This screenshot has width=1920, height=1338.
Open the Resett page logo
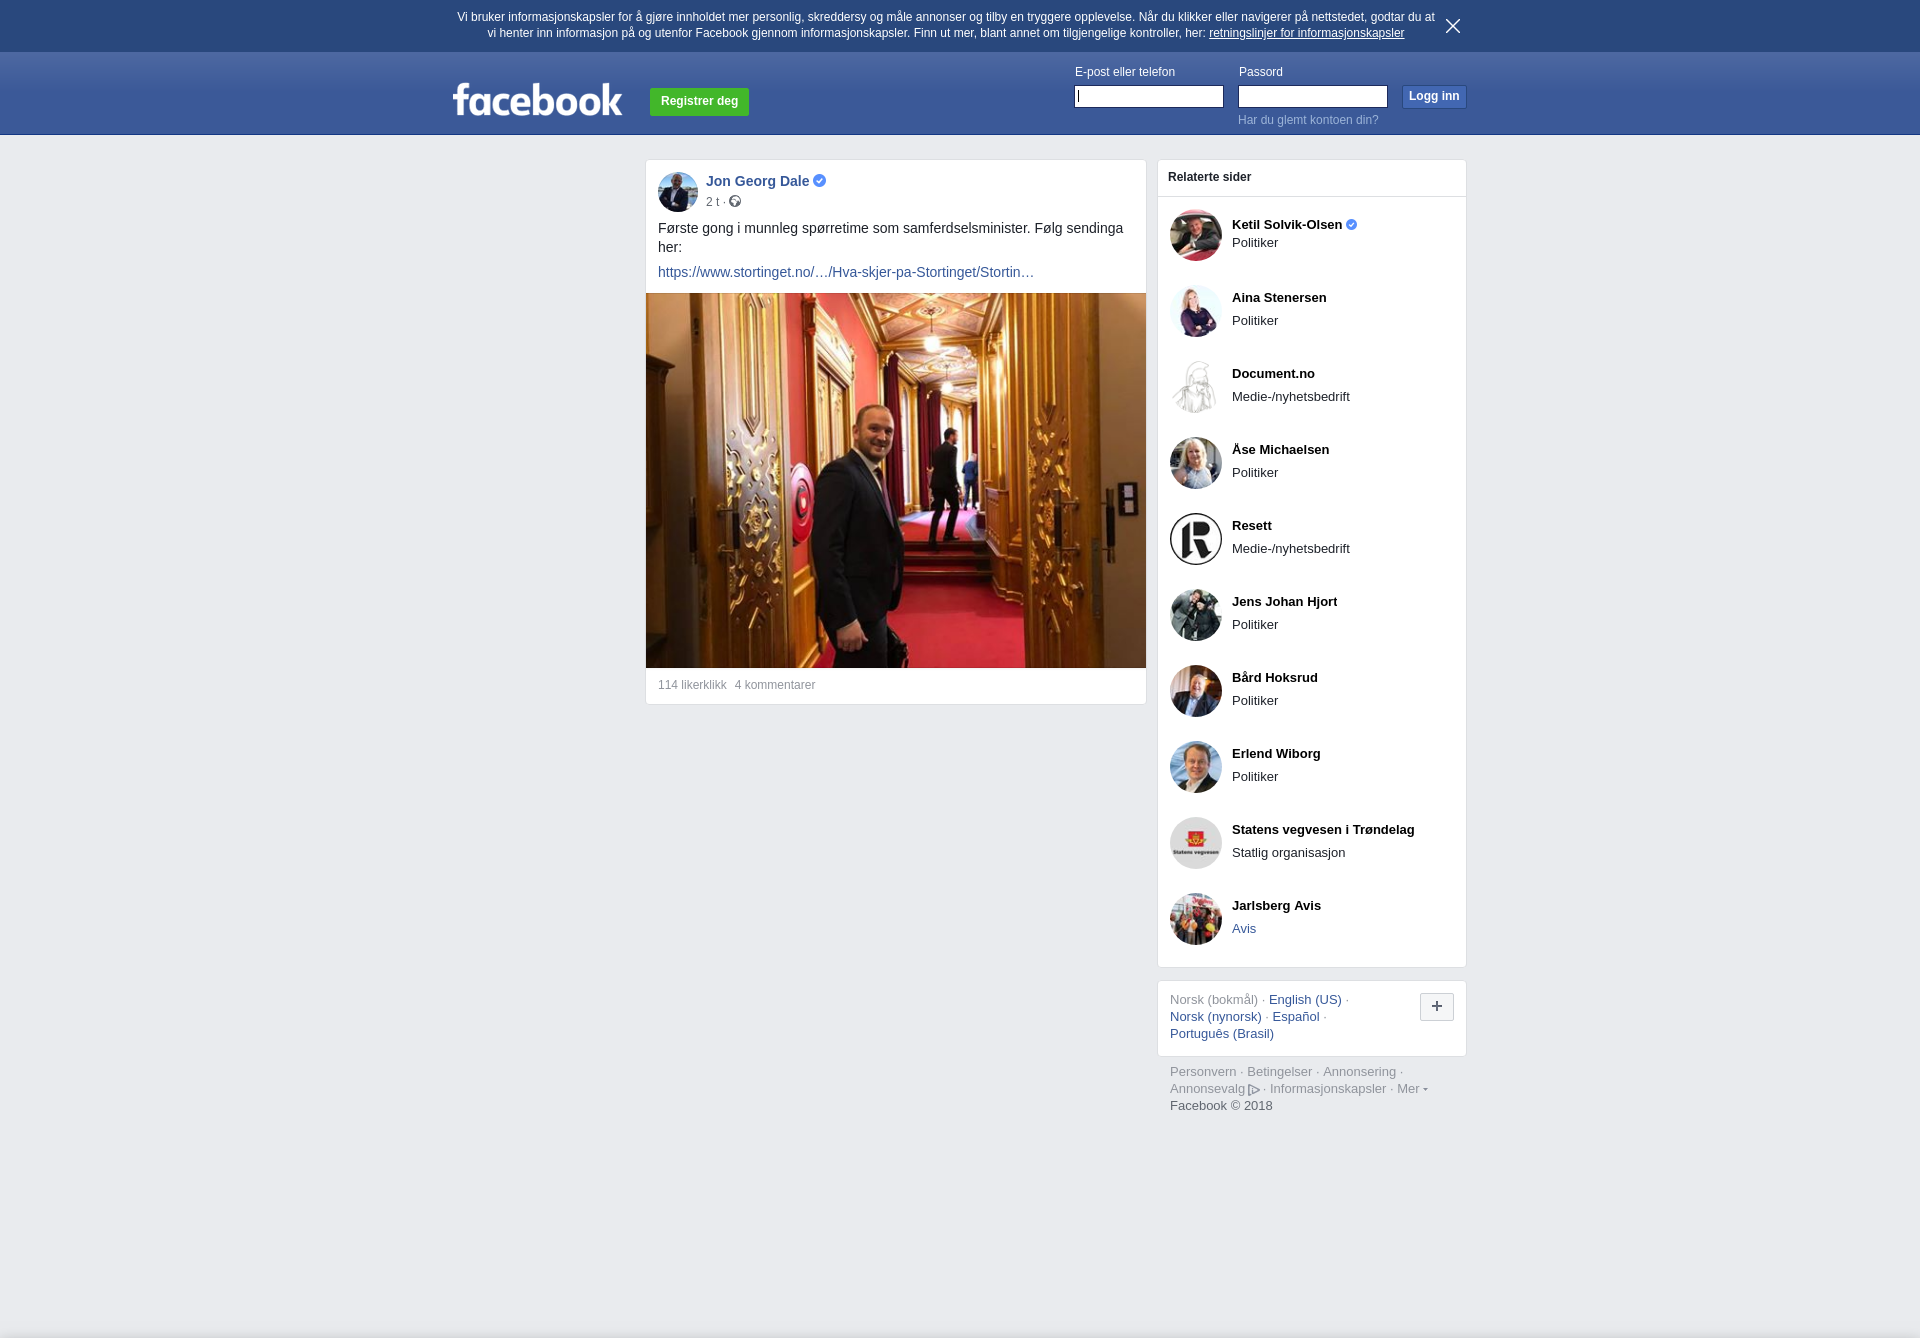point(1195,539)
